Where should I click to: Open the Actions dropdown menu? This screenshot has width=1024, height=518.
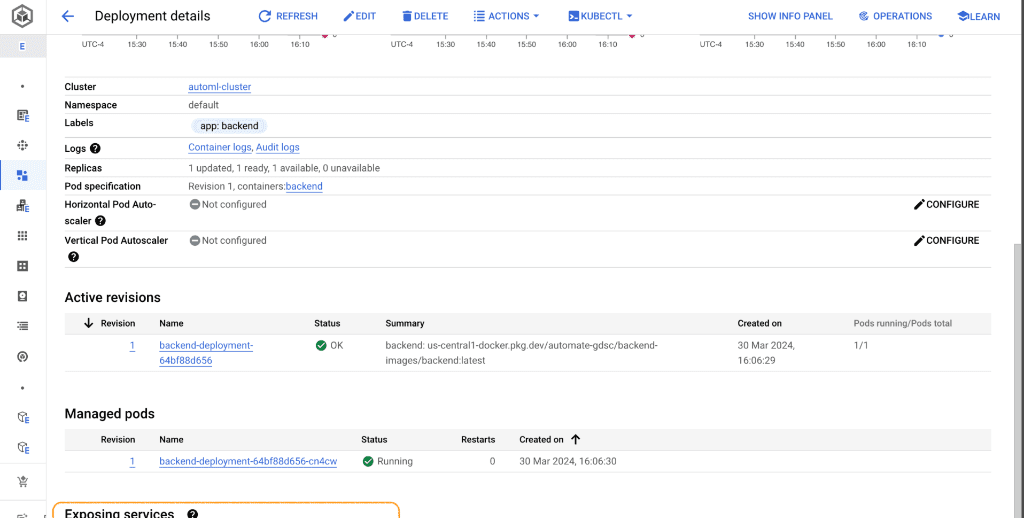pyautogui.click(x=506, y=16)
